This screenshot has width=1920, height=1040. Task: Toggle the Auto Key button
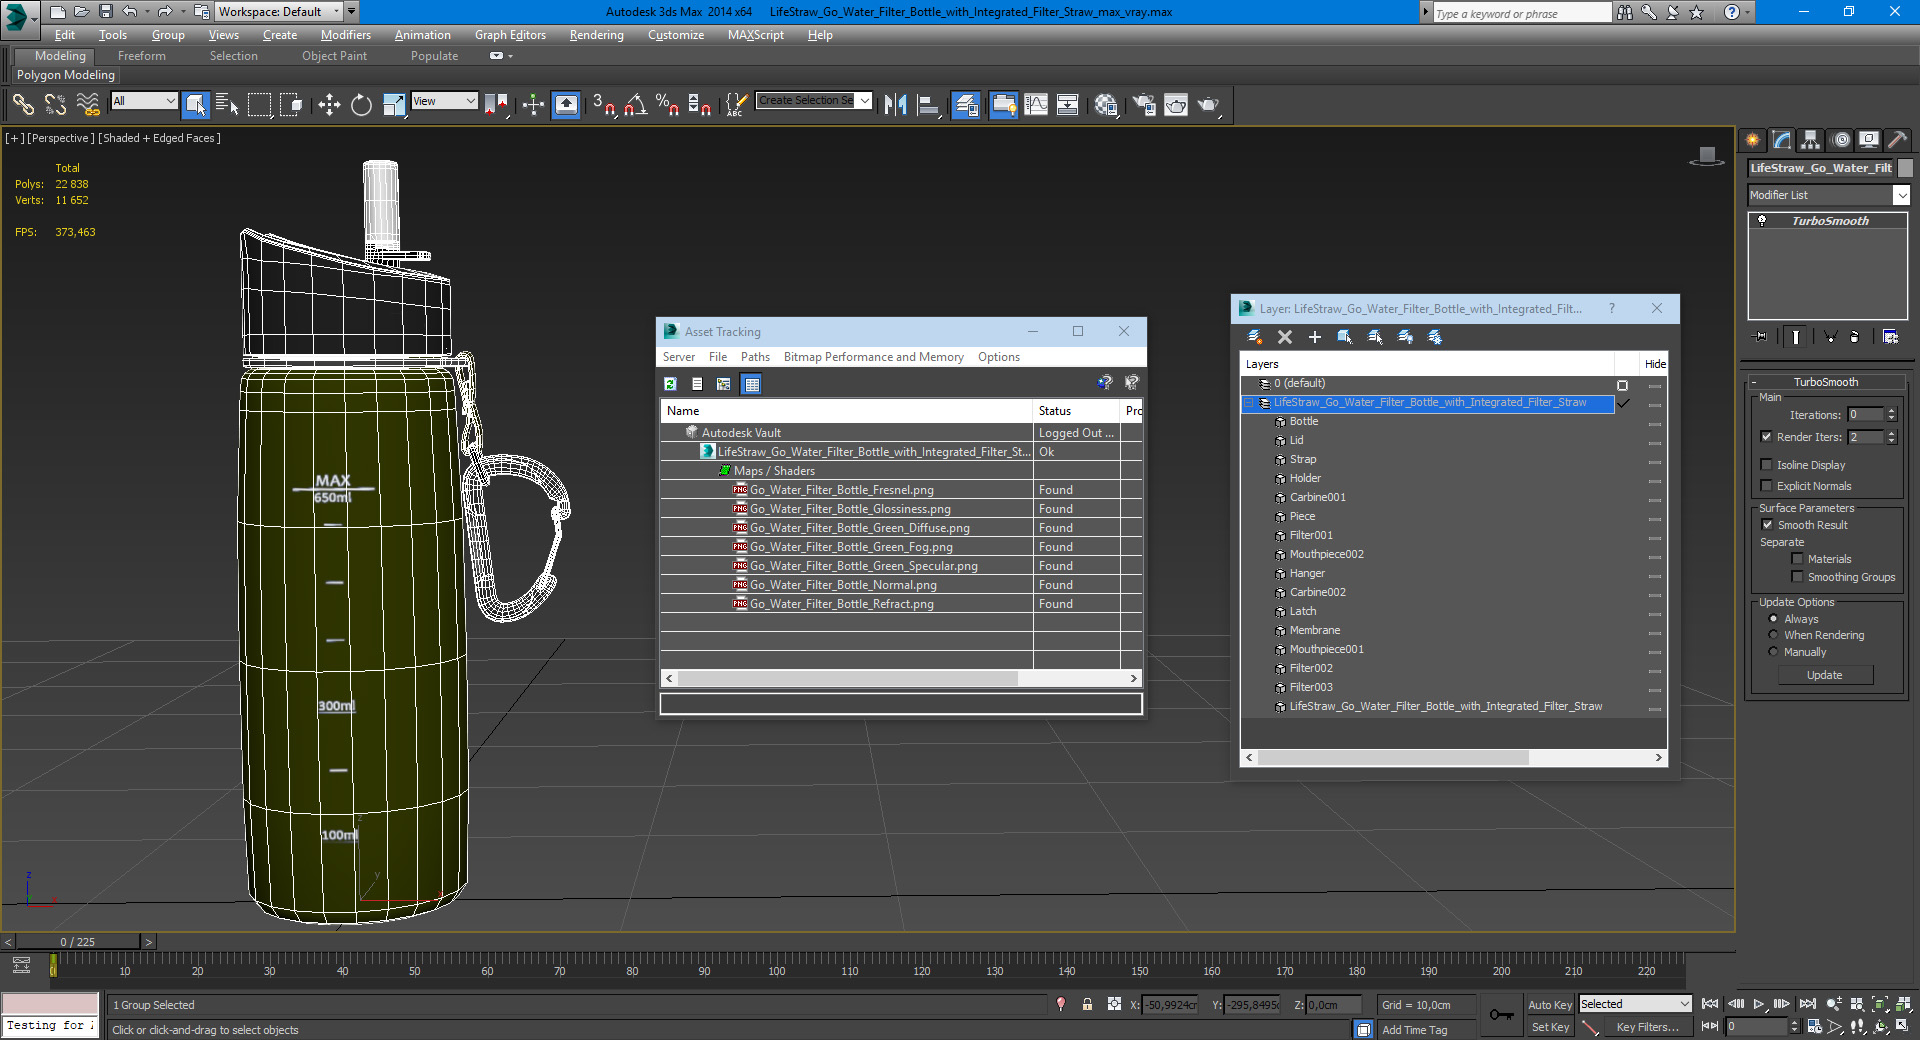(x=1549, y=1005)
